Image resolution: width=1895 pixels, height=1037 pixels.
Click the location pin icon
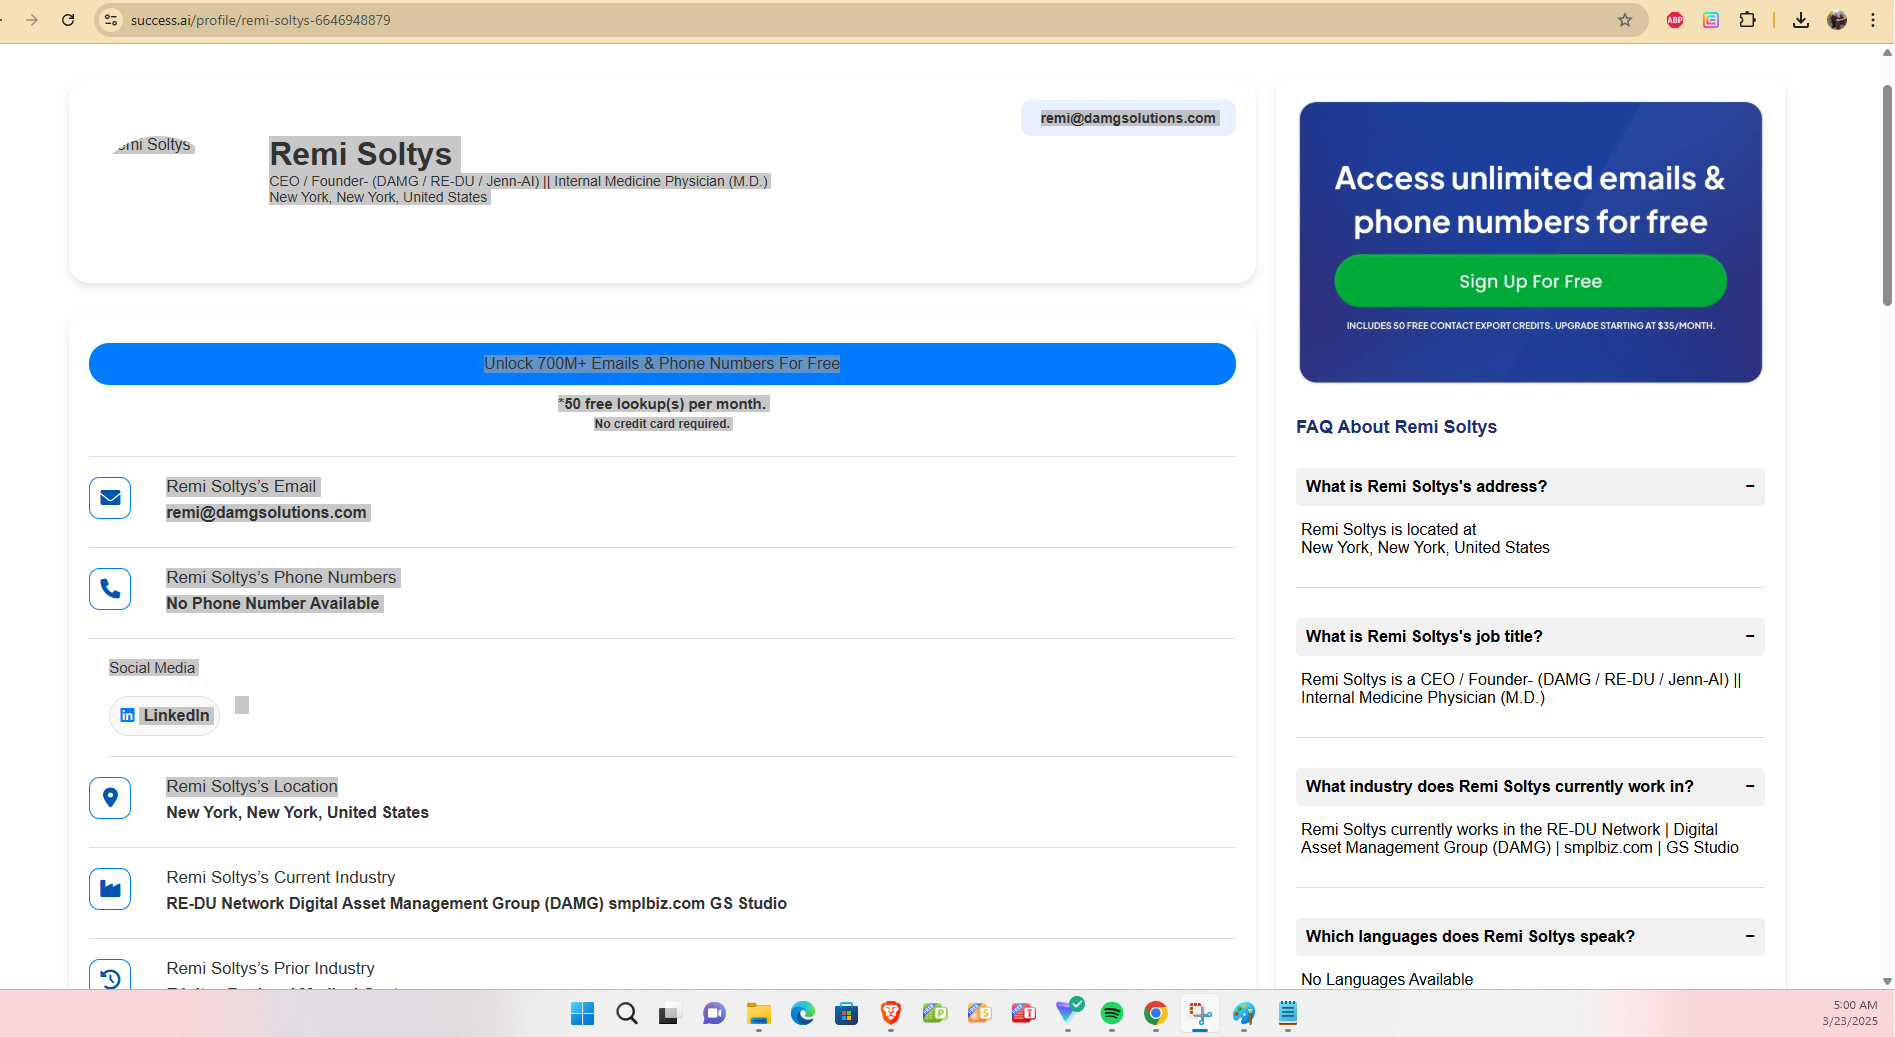point(110,798)
